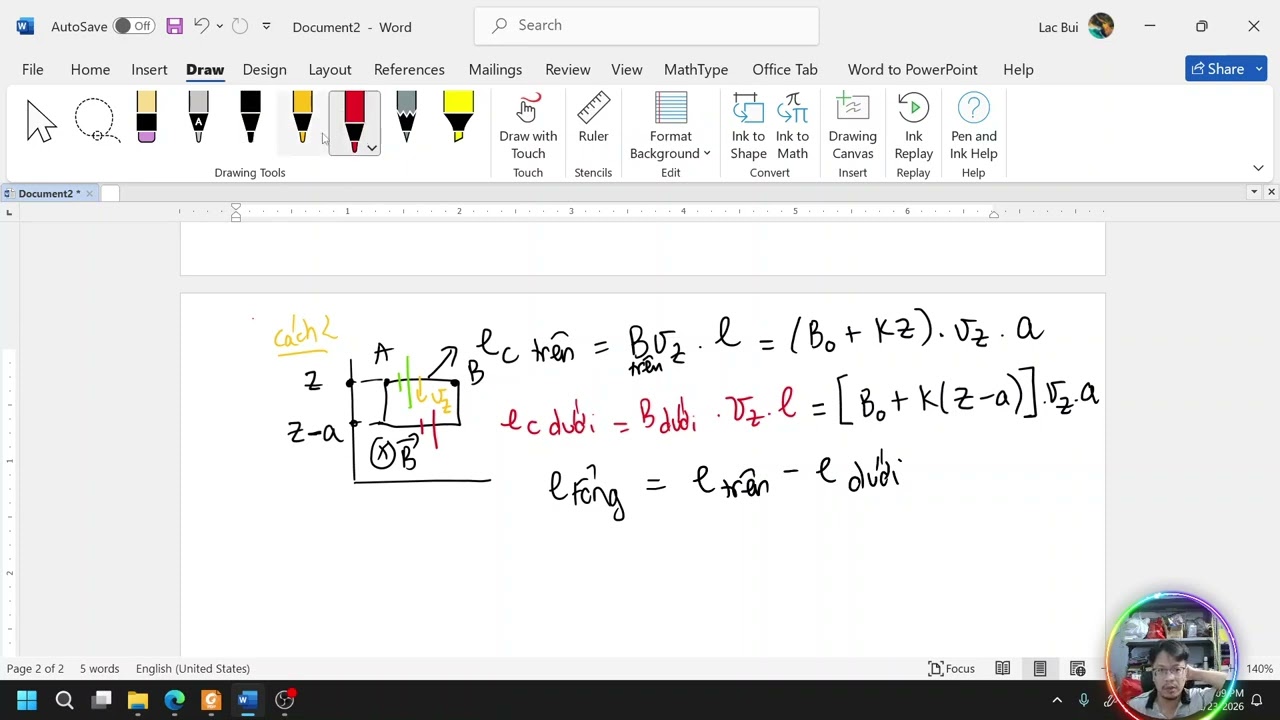1280x720 pixels.
Task: Open a new blank document tab
Action: point(110,193)
